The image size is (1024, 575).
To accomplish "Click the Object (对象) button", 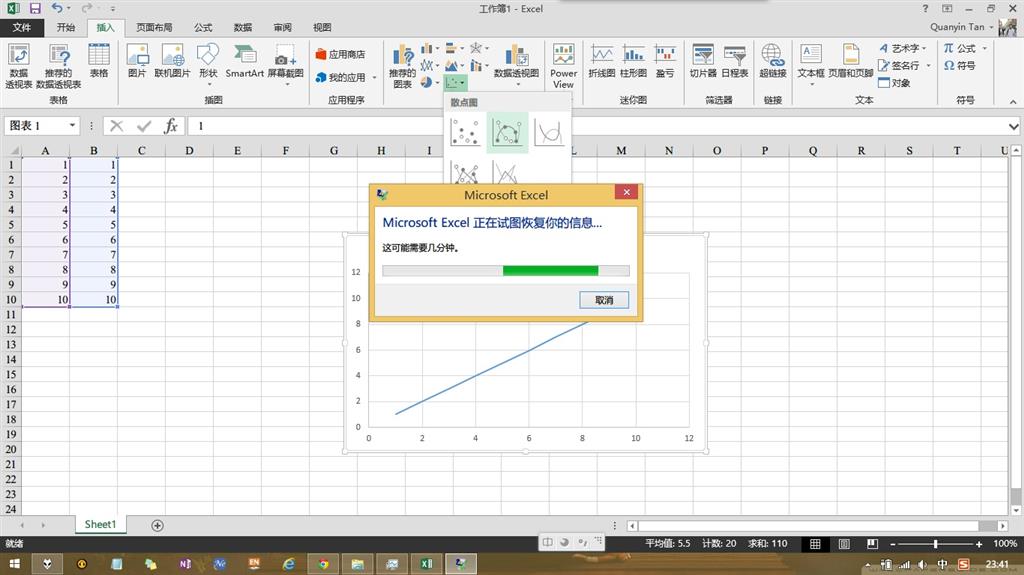I will pos(895,83).
